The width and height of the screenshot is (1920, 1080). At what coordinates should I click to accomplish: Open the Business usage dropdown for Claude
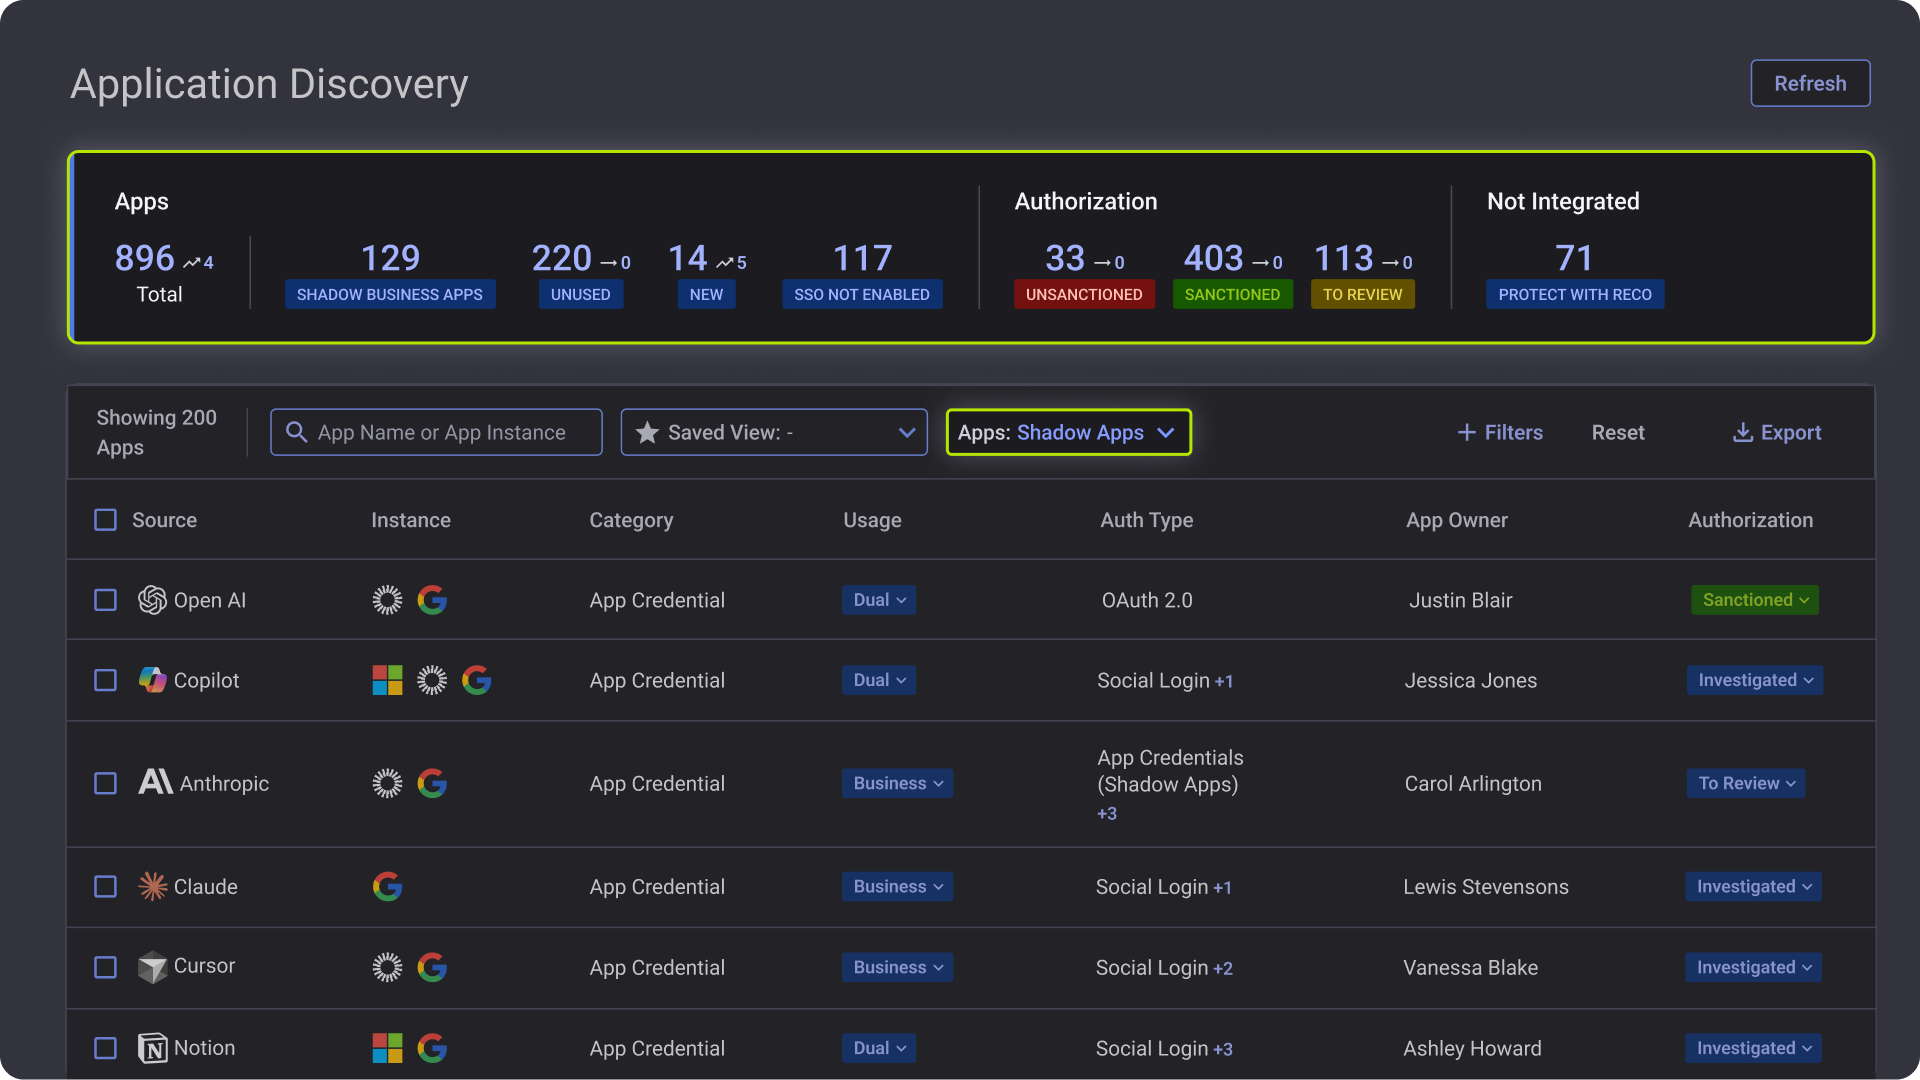coord(897,887)
